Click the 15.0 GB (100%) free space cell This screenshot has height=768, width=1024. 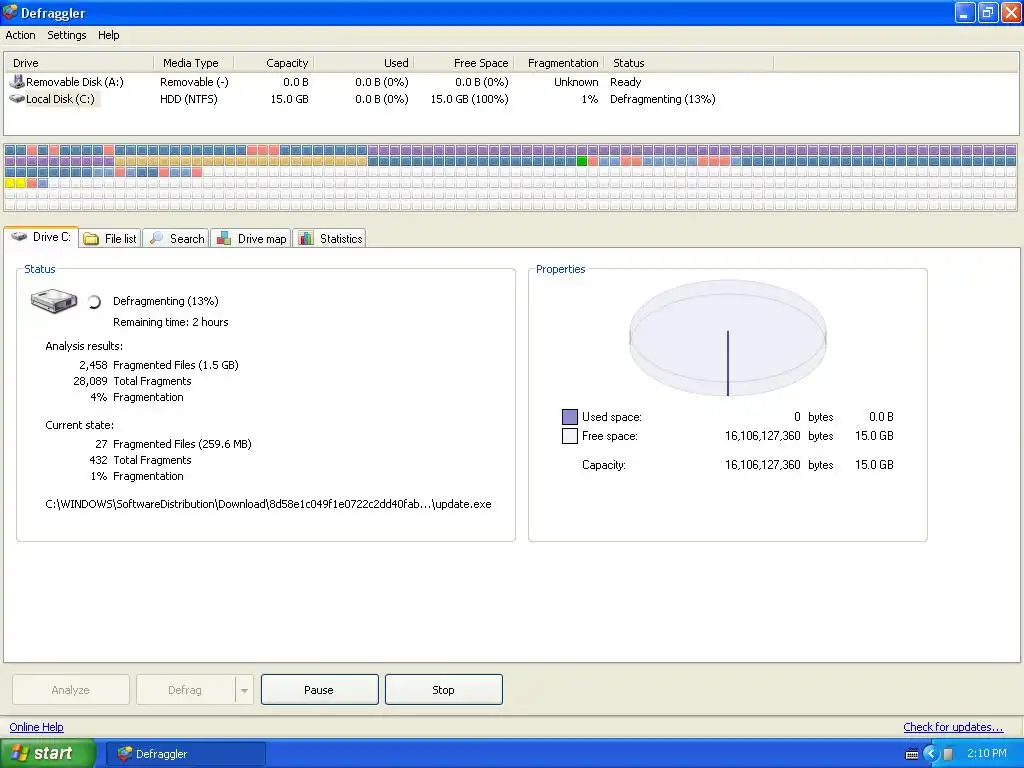point(469,99)
